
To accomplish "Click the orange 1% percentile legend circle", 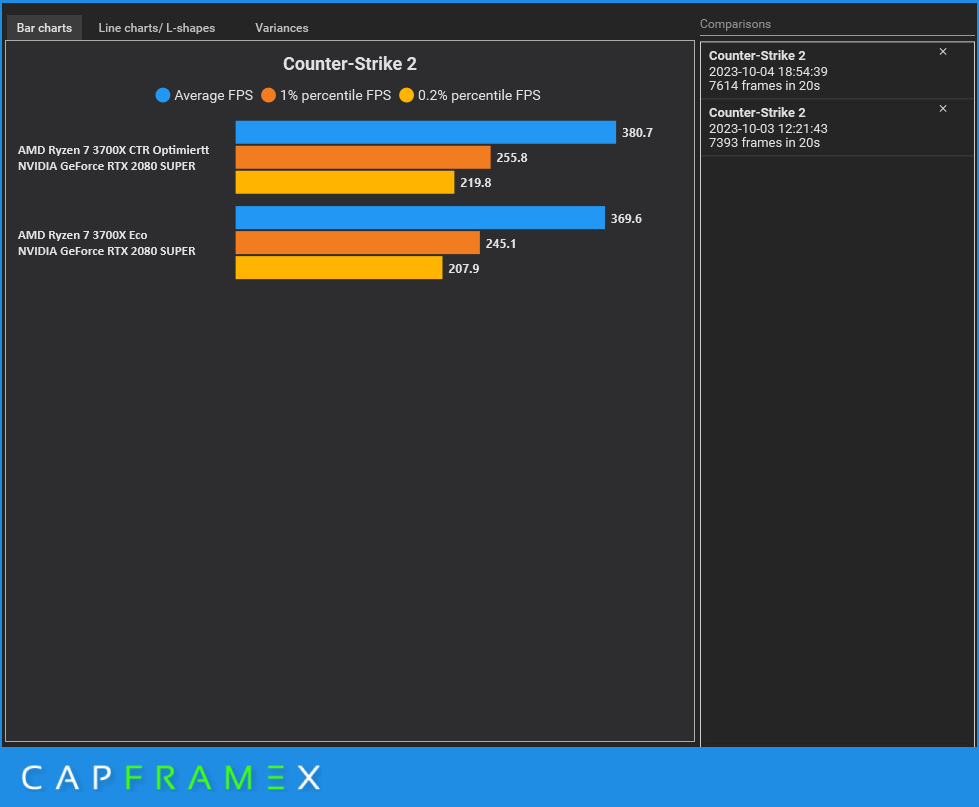I will 268,95.
